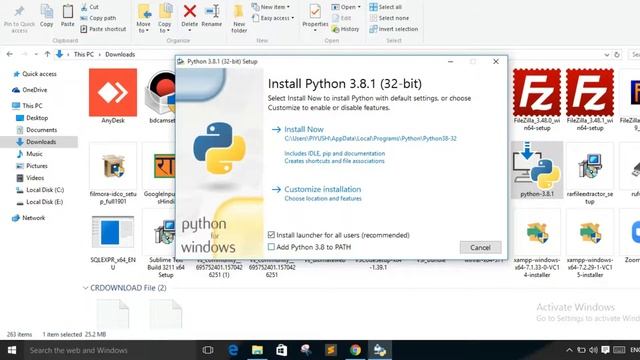Click History in the ribbon
640x360 pixels.
tap(345, 29)
